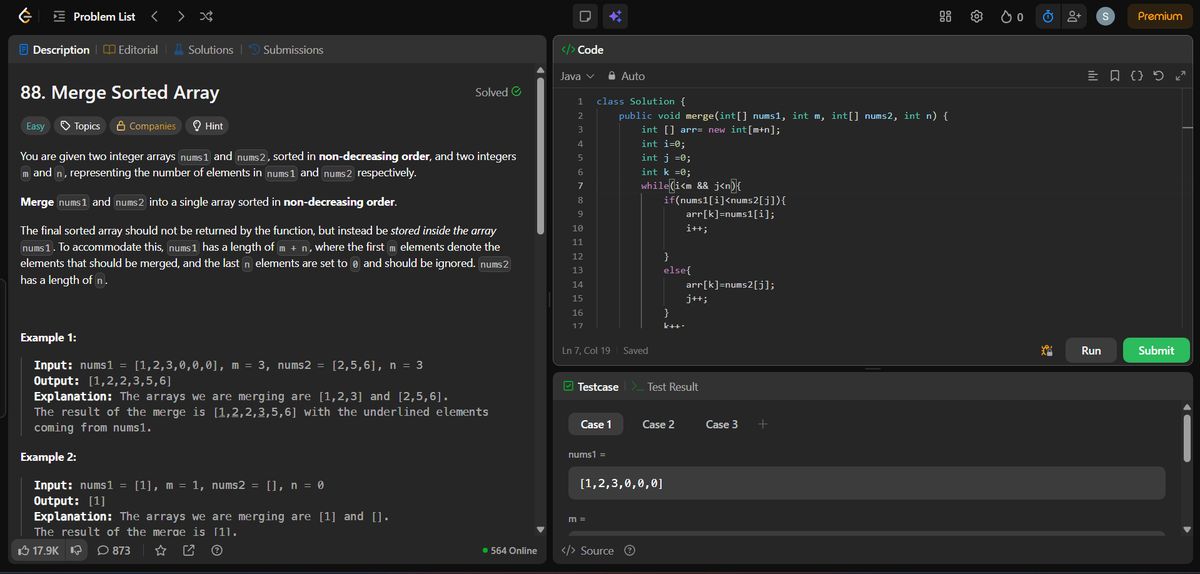Viewport: 1200px width, 574px height.
Task: Click the Easy difficulty tag
Action: (x=35, y=126)
